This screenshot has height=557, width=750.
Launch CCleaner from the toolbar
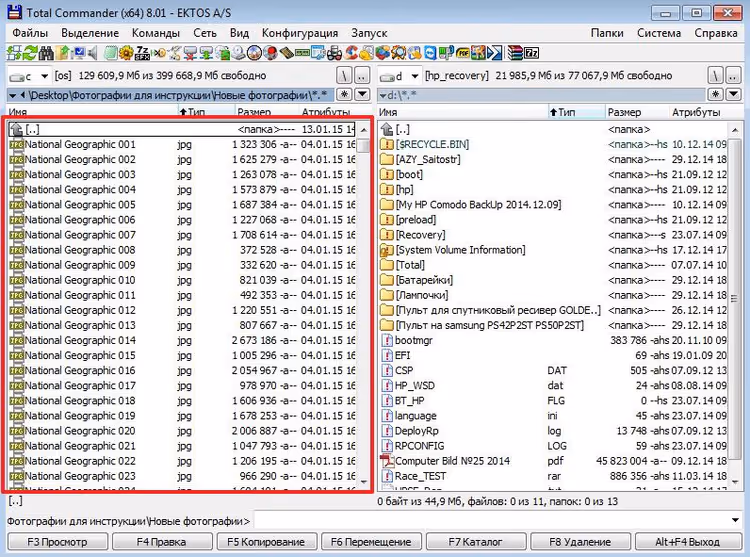351,53
